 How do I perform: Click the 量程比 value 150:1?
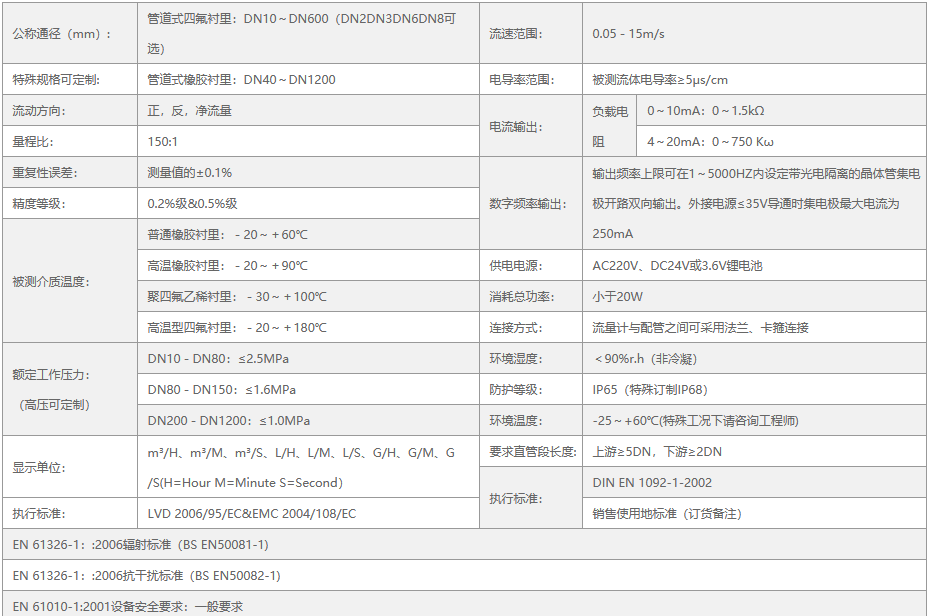pos(163,142)
